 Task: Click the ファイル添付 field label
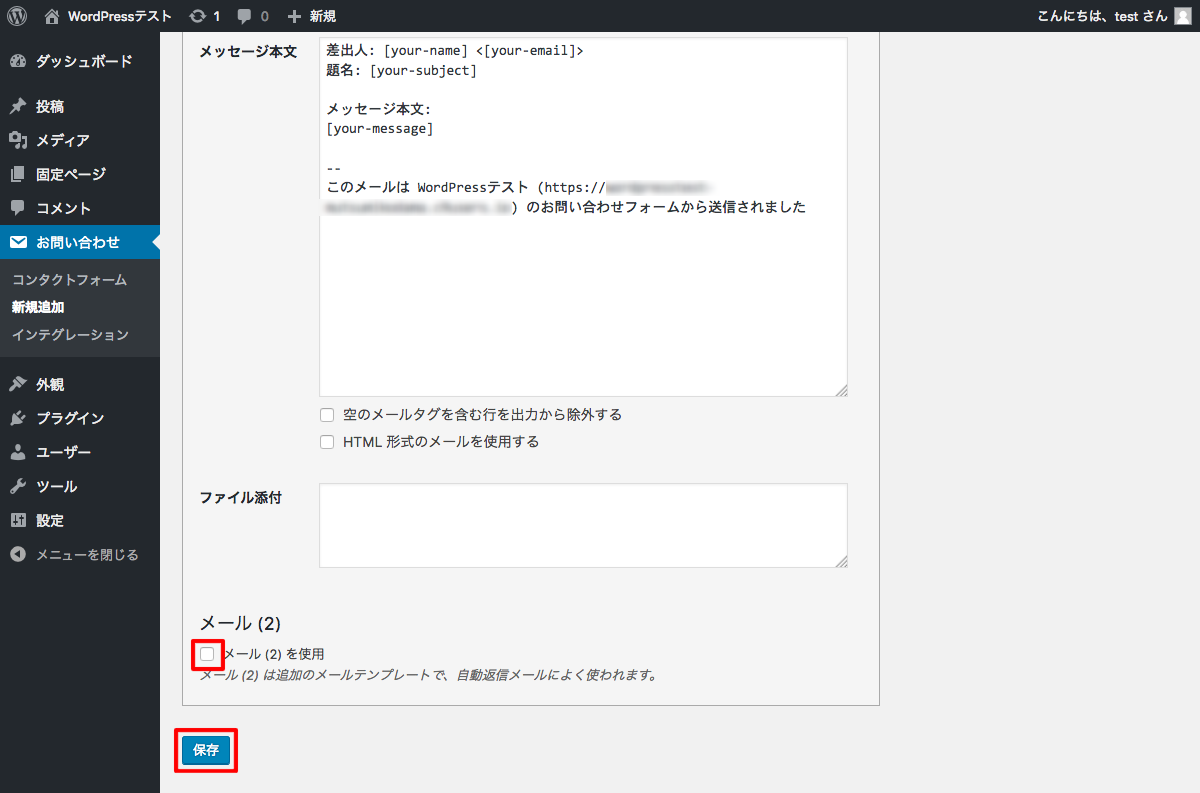click(x=241, y=497)
